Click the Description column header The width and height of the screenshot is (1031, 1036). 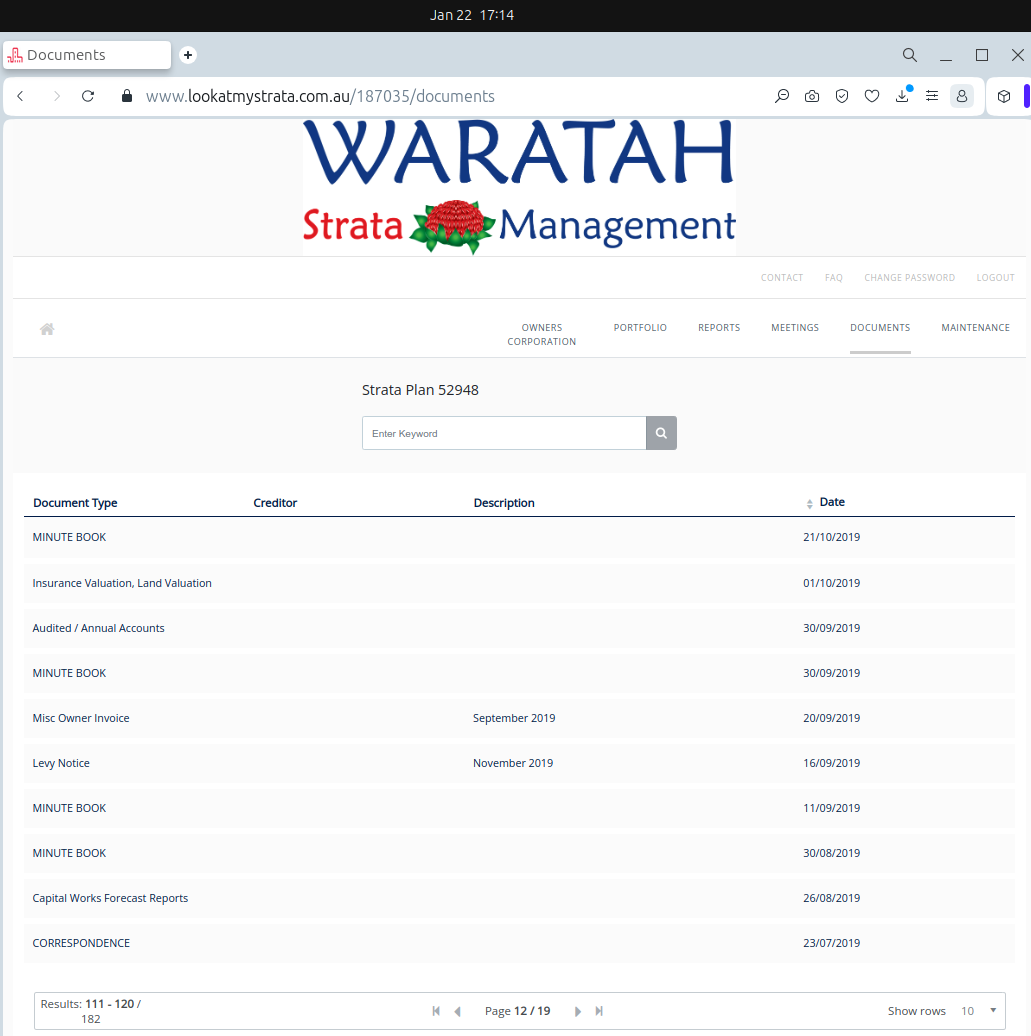pyautogui.click(x=504, y=503)
